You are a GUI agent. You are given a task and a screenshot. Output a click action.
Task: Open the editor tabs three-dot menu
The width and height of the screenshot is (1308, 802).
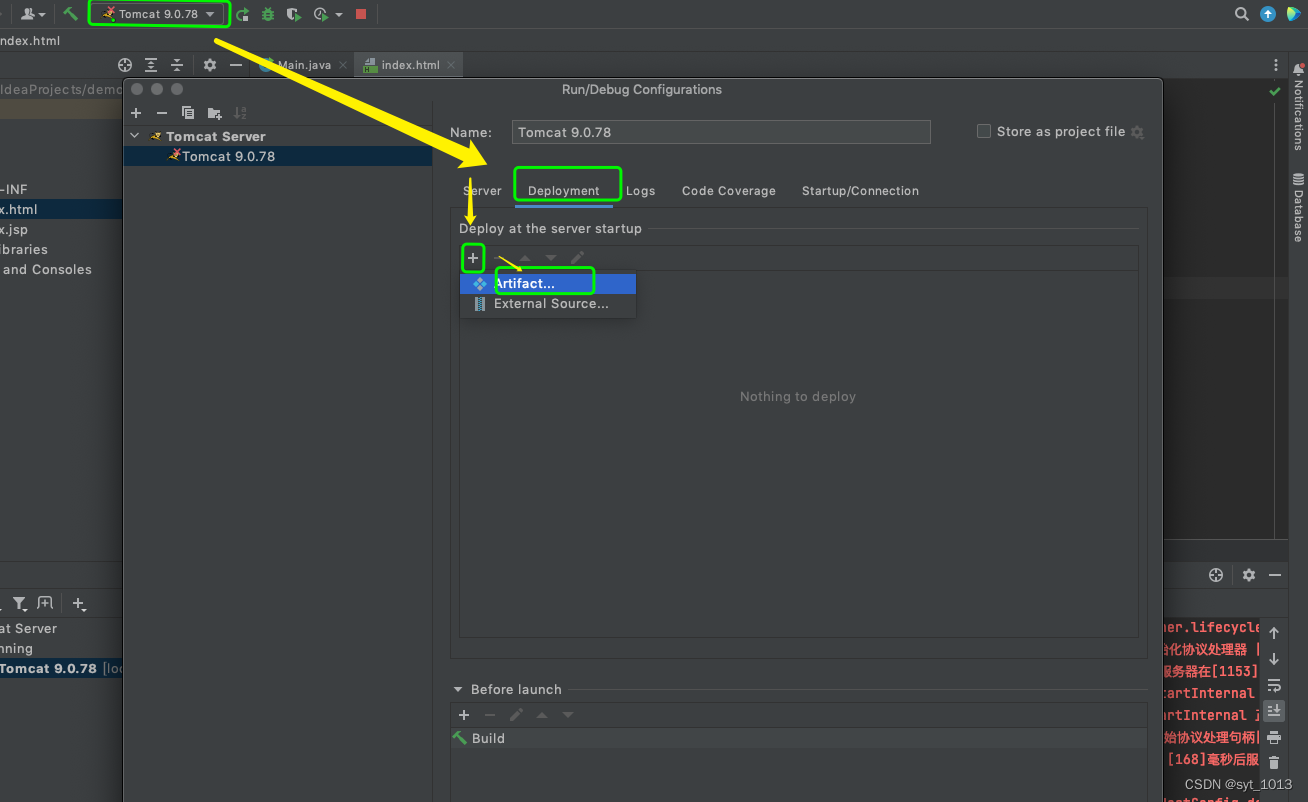[1276, 65]
